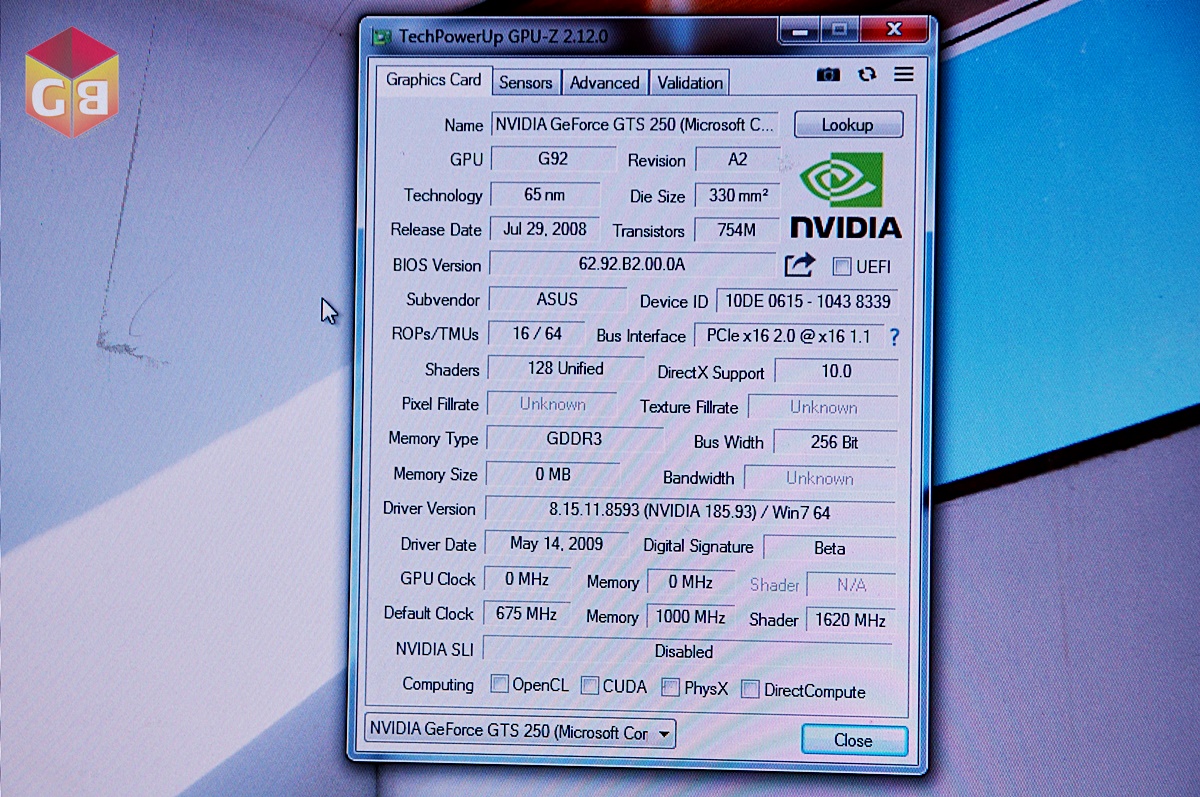Screen dimensions: 1200x797
Task: Click the Subvendor field showing ASUS
Action: click(x=556, y=299)
